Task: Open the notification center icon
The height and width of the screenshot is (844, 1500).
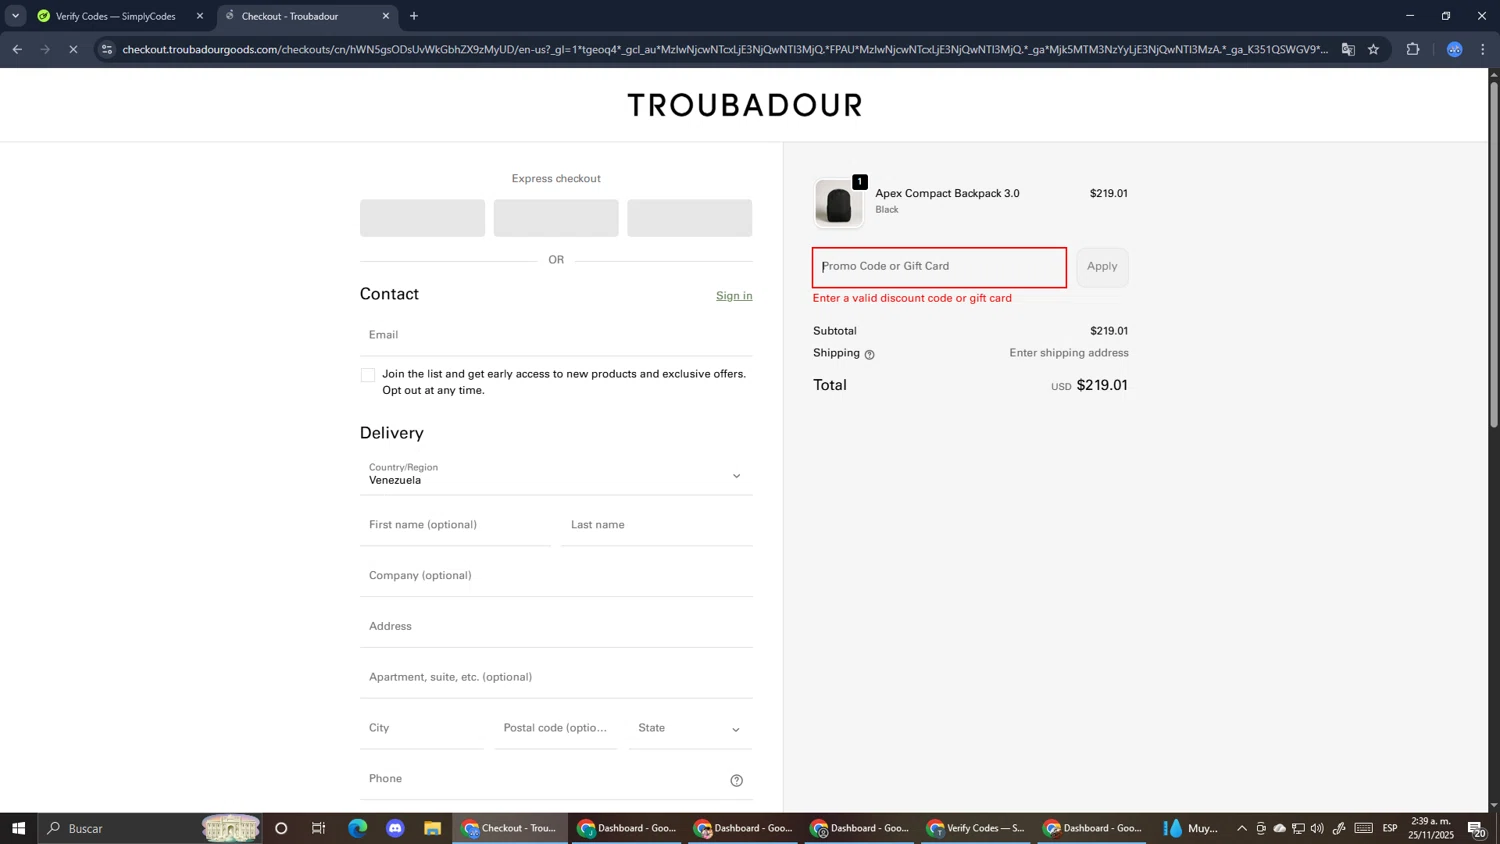Action: [1476, 828]
